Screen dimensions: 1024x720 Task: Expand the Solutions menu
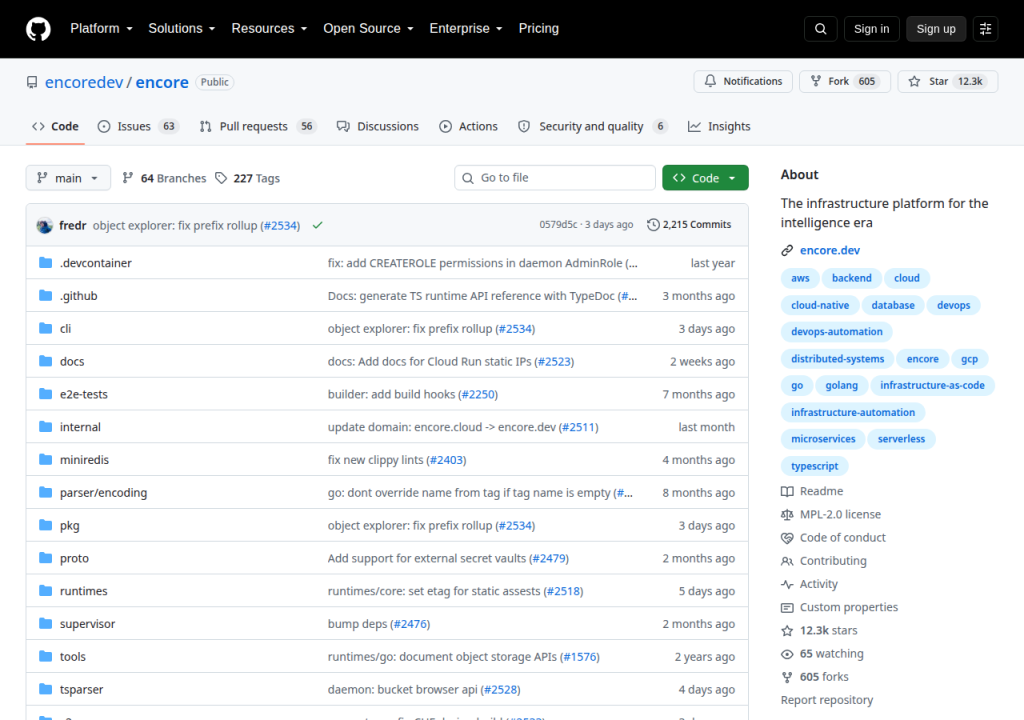[x=182, y=29]
